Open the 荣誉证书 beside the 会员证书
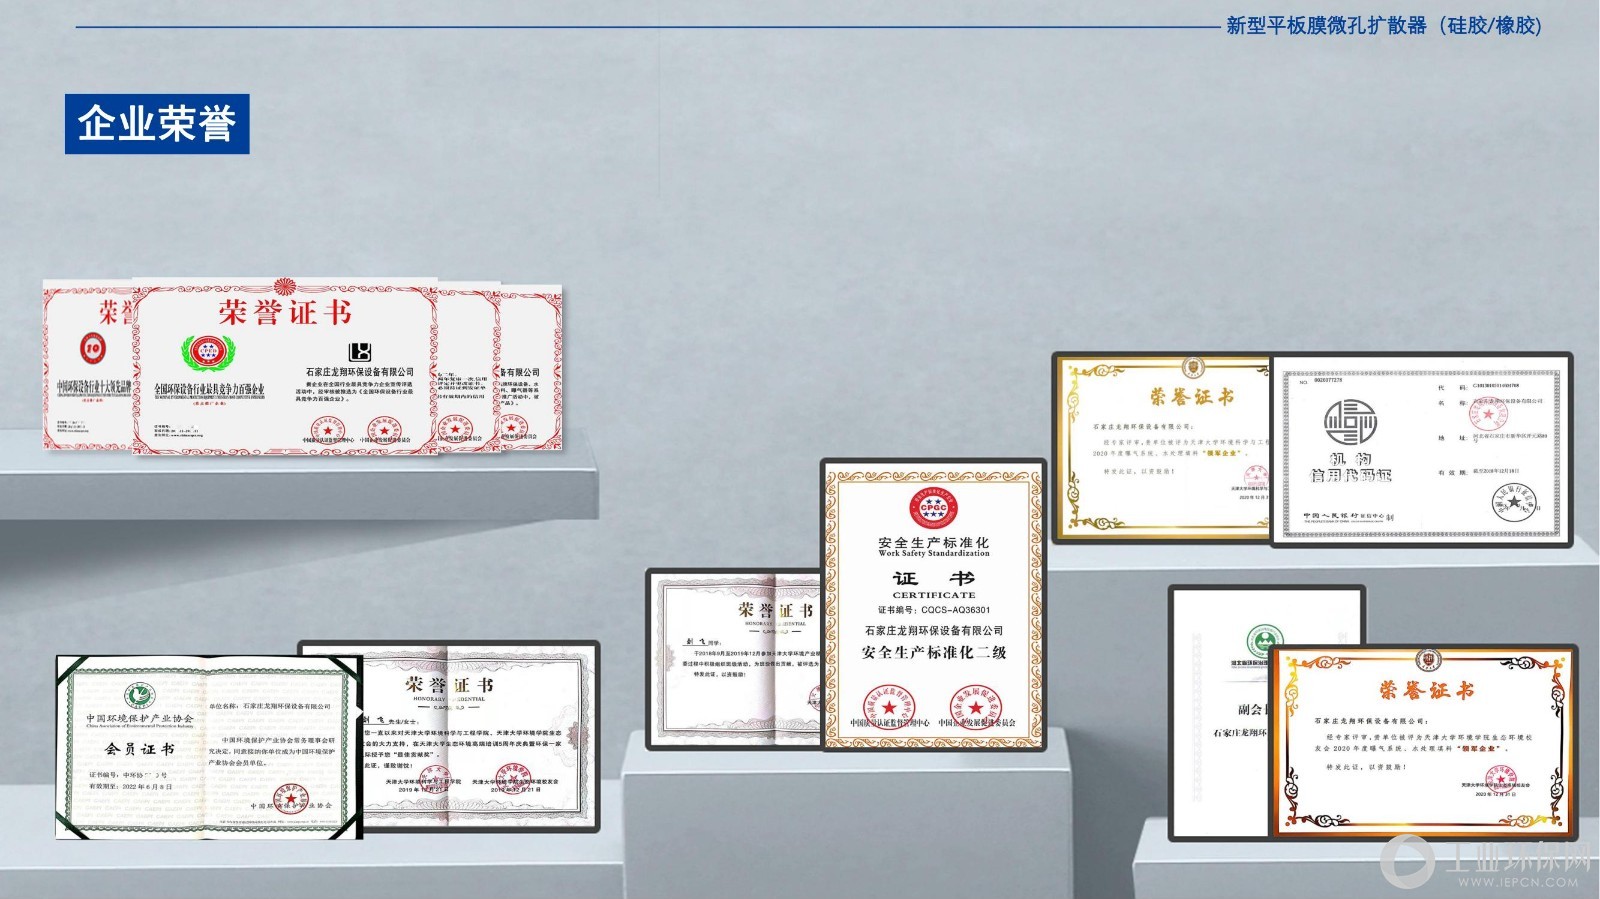 point(480,736)
